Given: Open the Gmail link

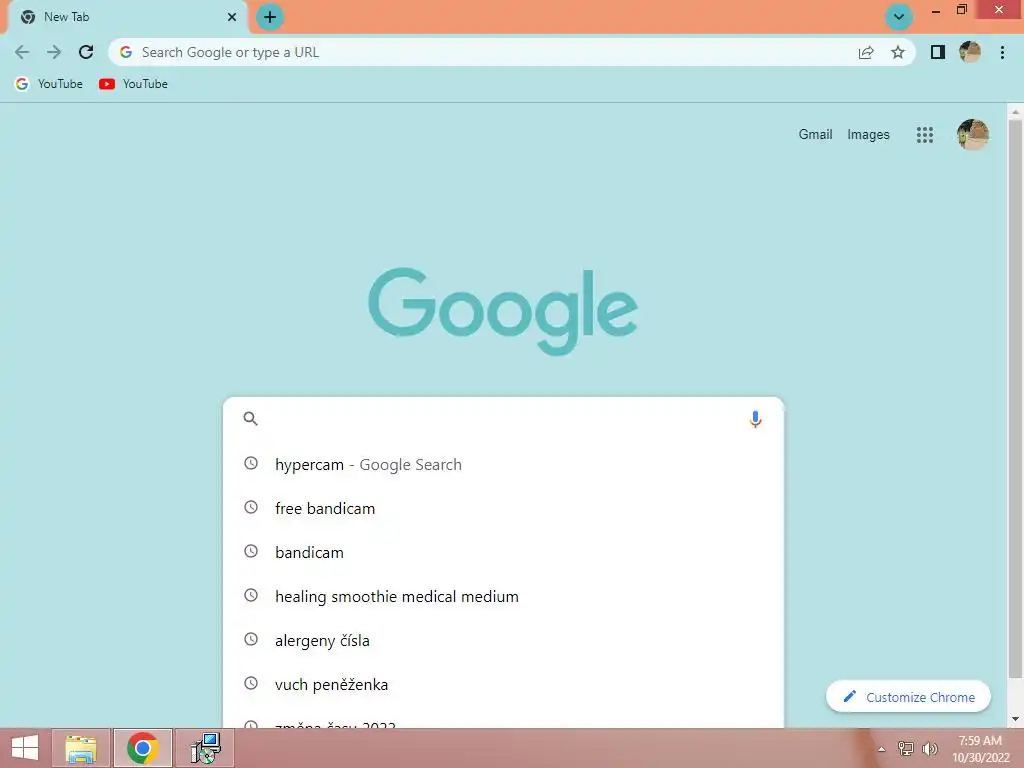Looking at the screenshot, I should pyautogui.click(x=815, y=135).
